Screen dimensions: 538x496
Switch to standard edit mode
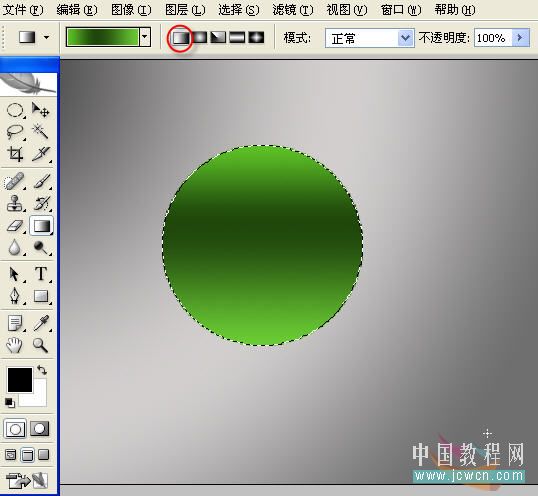[15, 429]
